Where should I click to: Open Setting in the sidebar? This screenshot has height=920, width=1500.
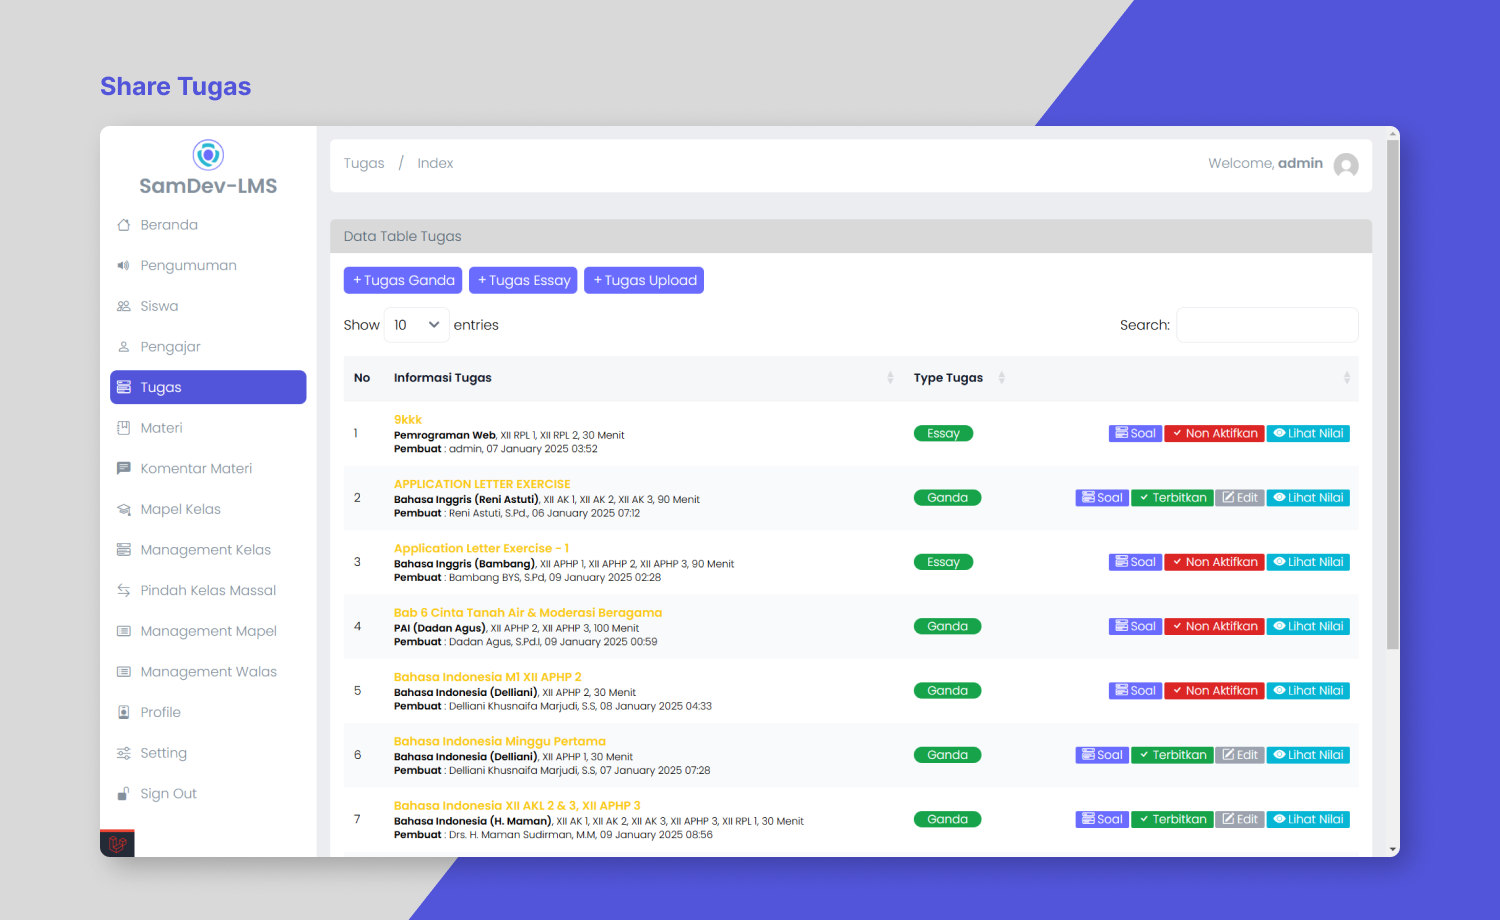click(x=163, y=753)
